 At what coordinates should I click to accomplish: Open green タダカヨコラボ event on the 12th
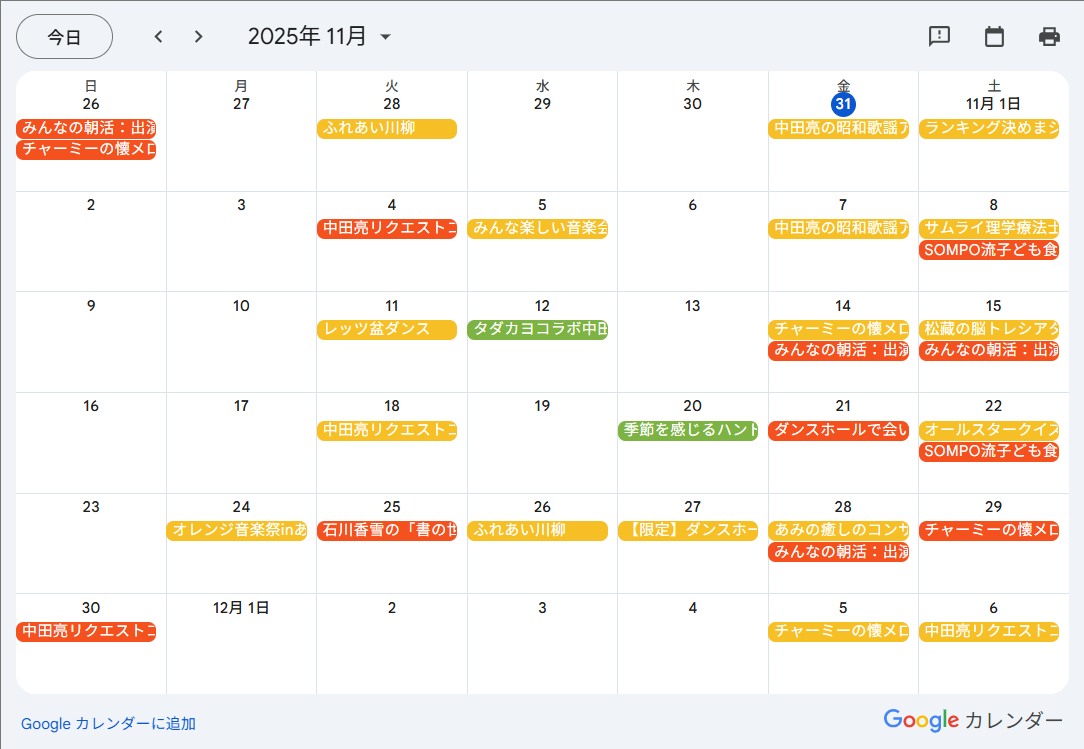pyautogui.click(x=537, y=330)
